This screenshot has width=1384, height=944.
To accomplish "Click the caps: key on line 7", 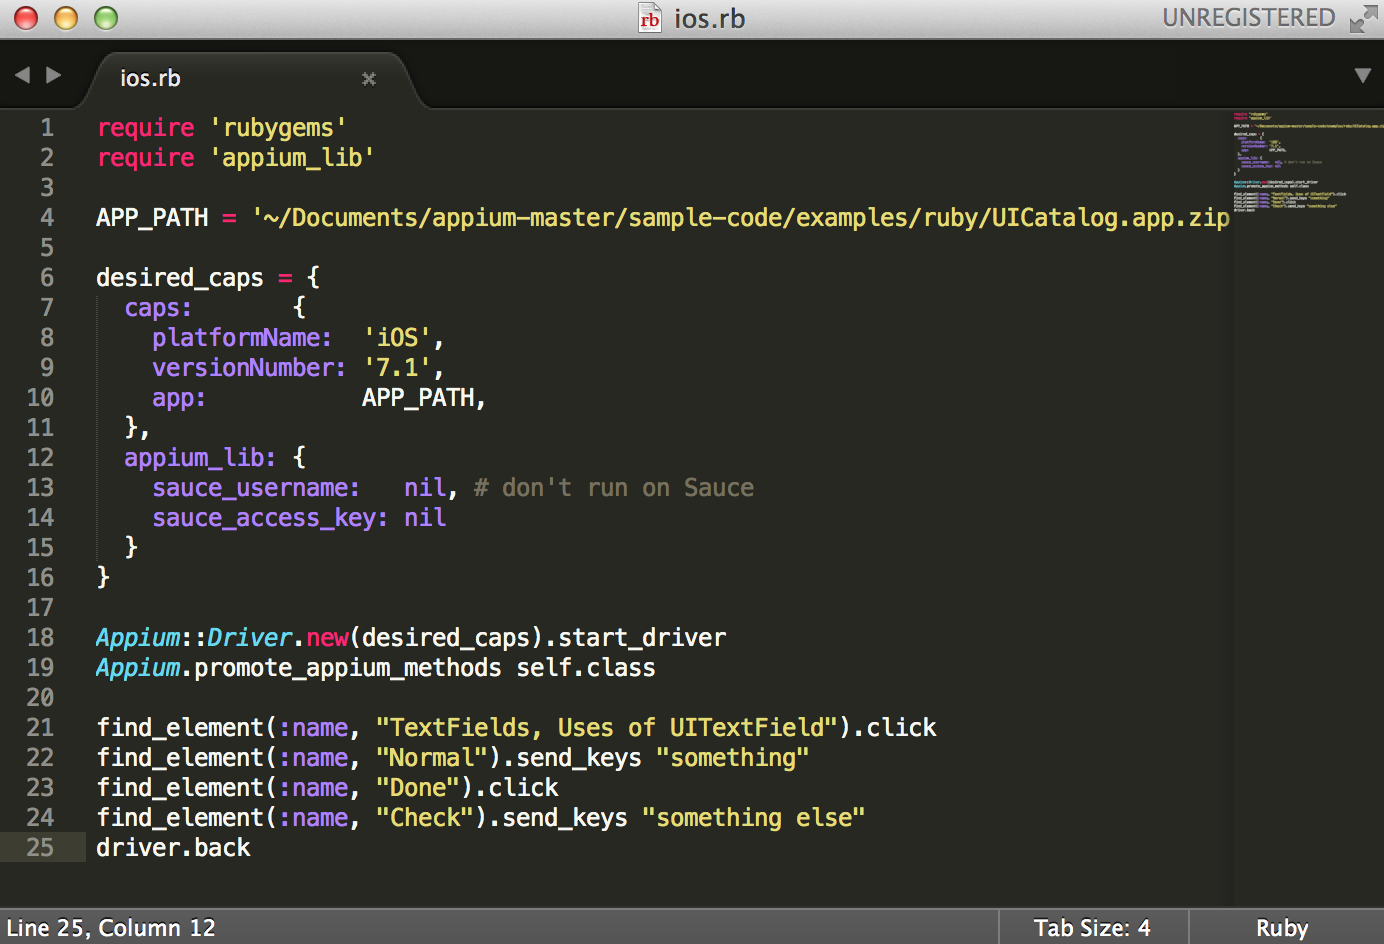I will (158, 308).
